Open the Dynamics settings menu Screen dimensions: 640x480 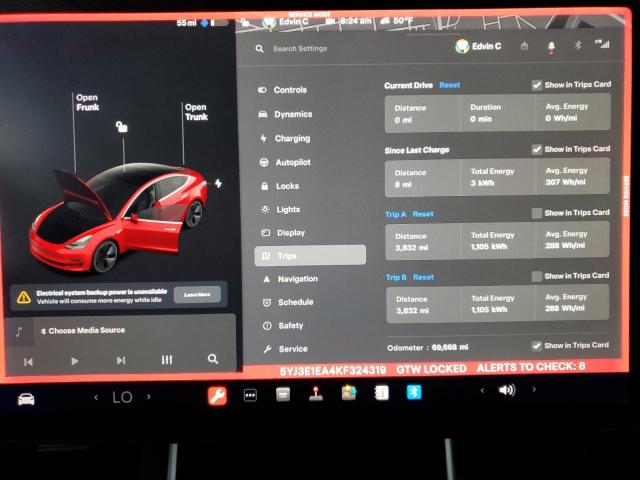point(285,114)
